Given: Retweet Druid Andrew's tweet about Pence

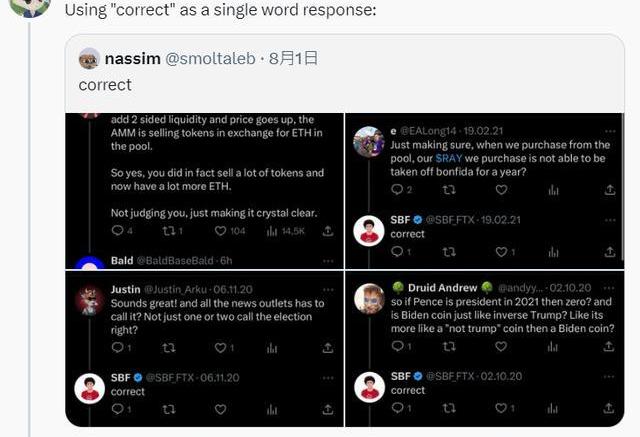Looking at the screenshot, I should pyautogui.click(x=451, y=347).
